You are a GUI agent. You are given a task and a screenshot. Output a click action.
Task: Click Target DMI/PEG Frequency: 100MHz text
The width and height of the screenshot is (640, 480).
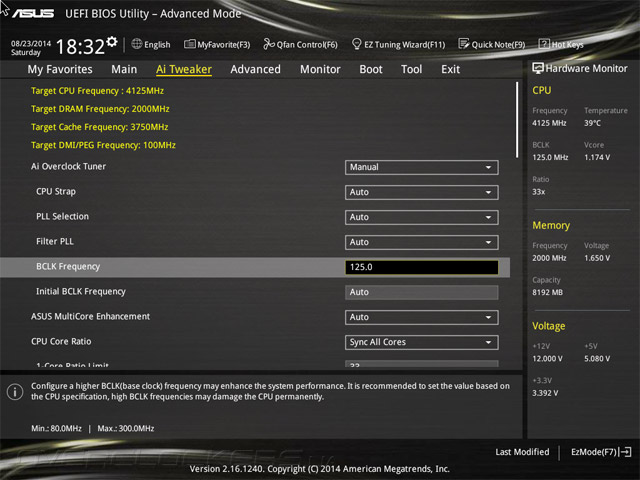coord(103,145)
